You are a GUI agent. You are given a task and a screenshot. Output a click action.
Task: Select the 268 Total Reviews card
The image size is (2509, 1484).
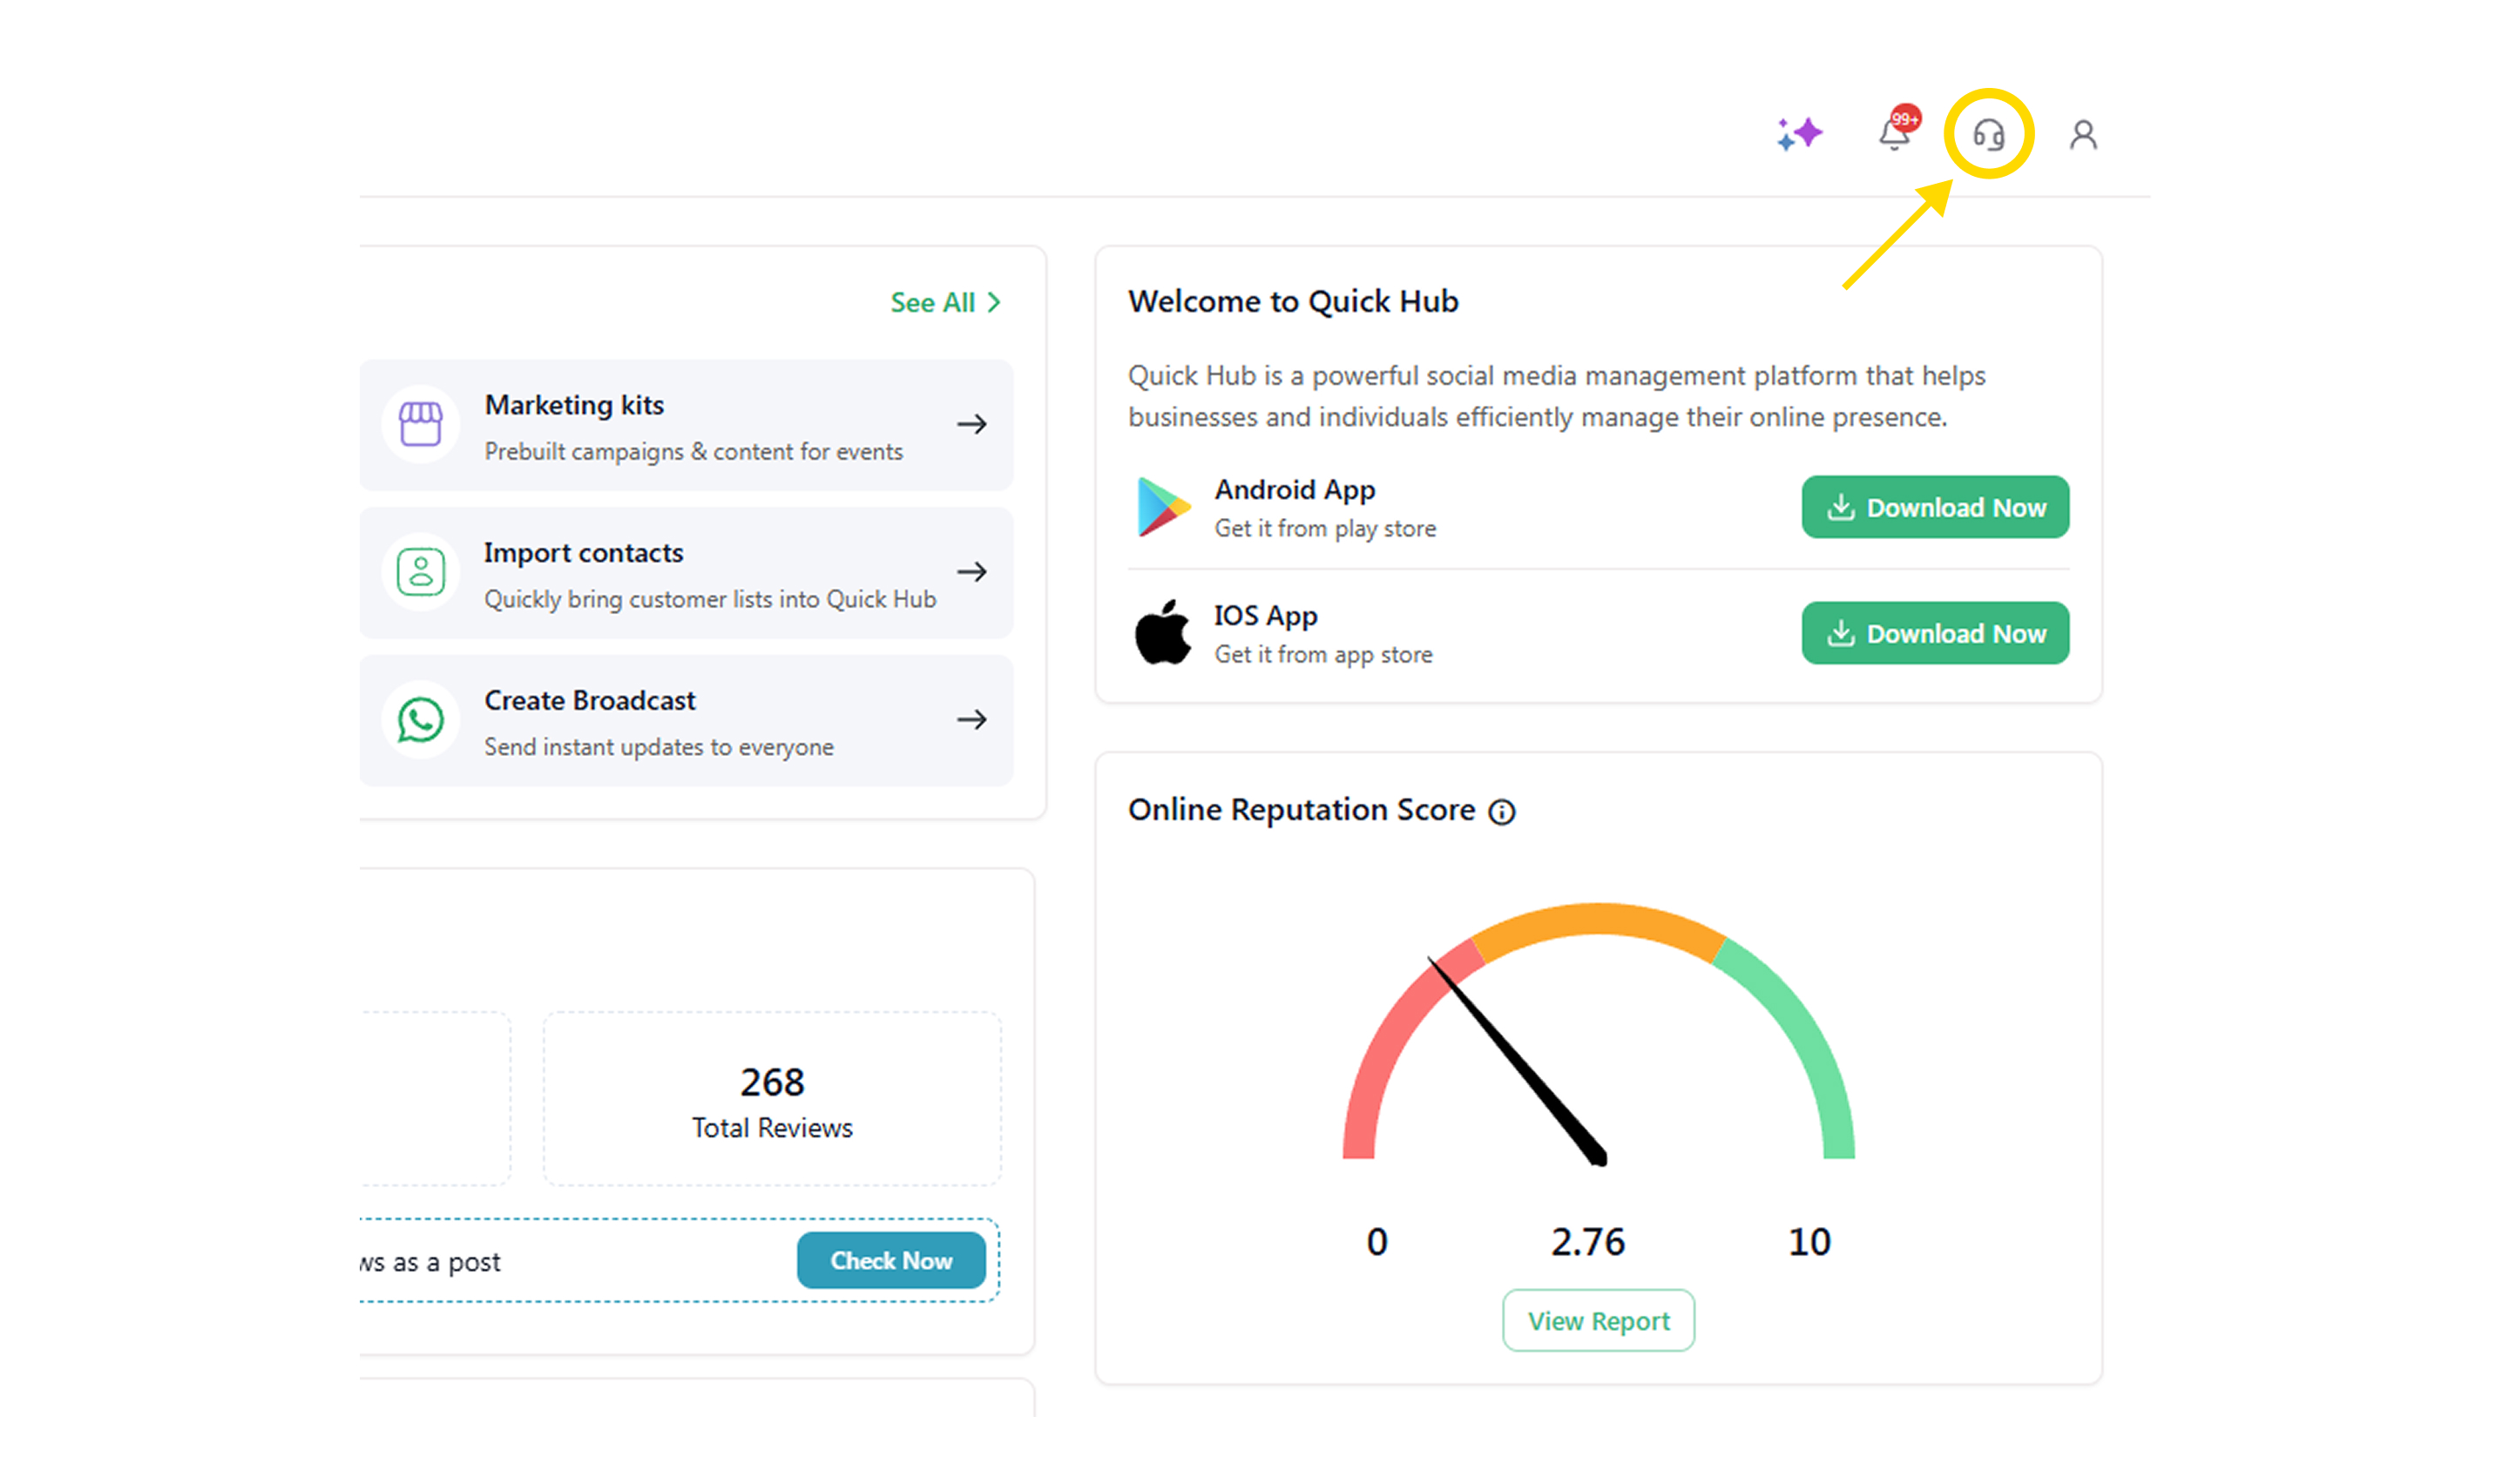coord(772,1100)
